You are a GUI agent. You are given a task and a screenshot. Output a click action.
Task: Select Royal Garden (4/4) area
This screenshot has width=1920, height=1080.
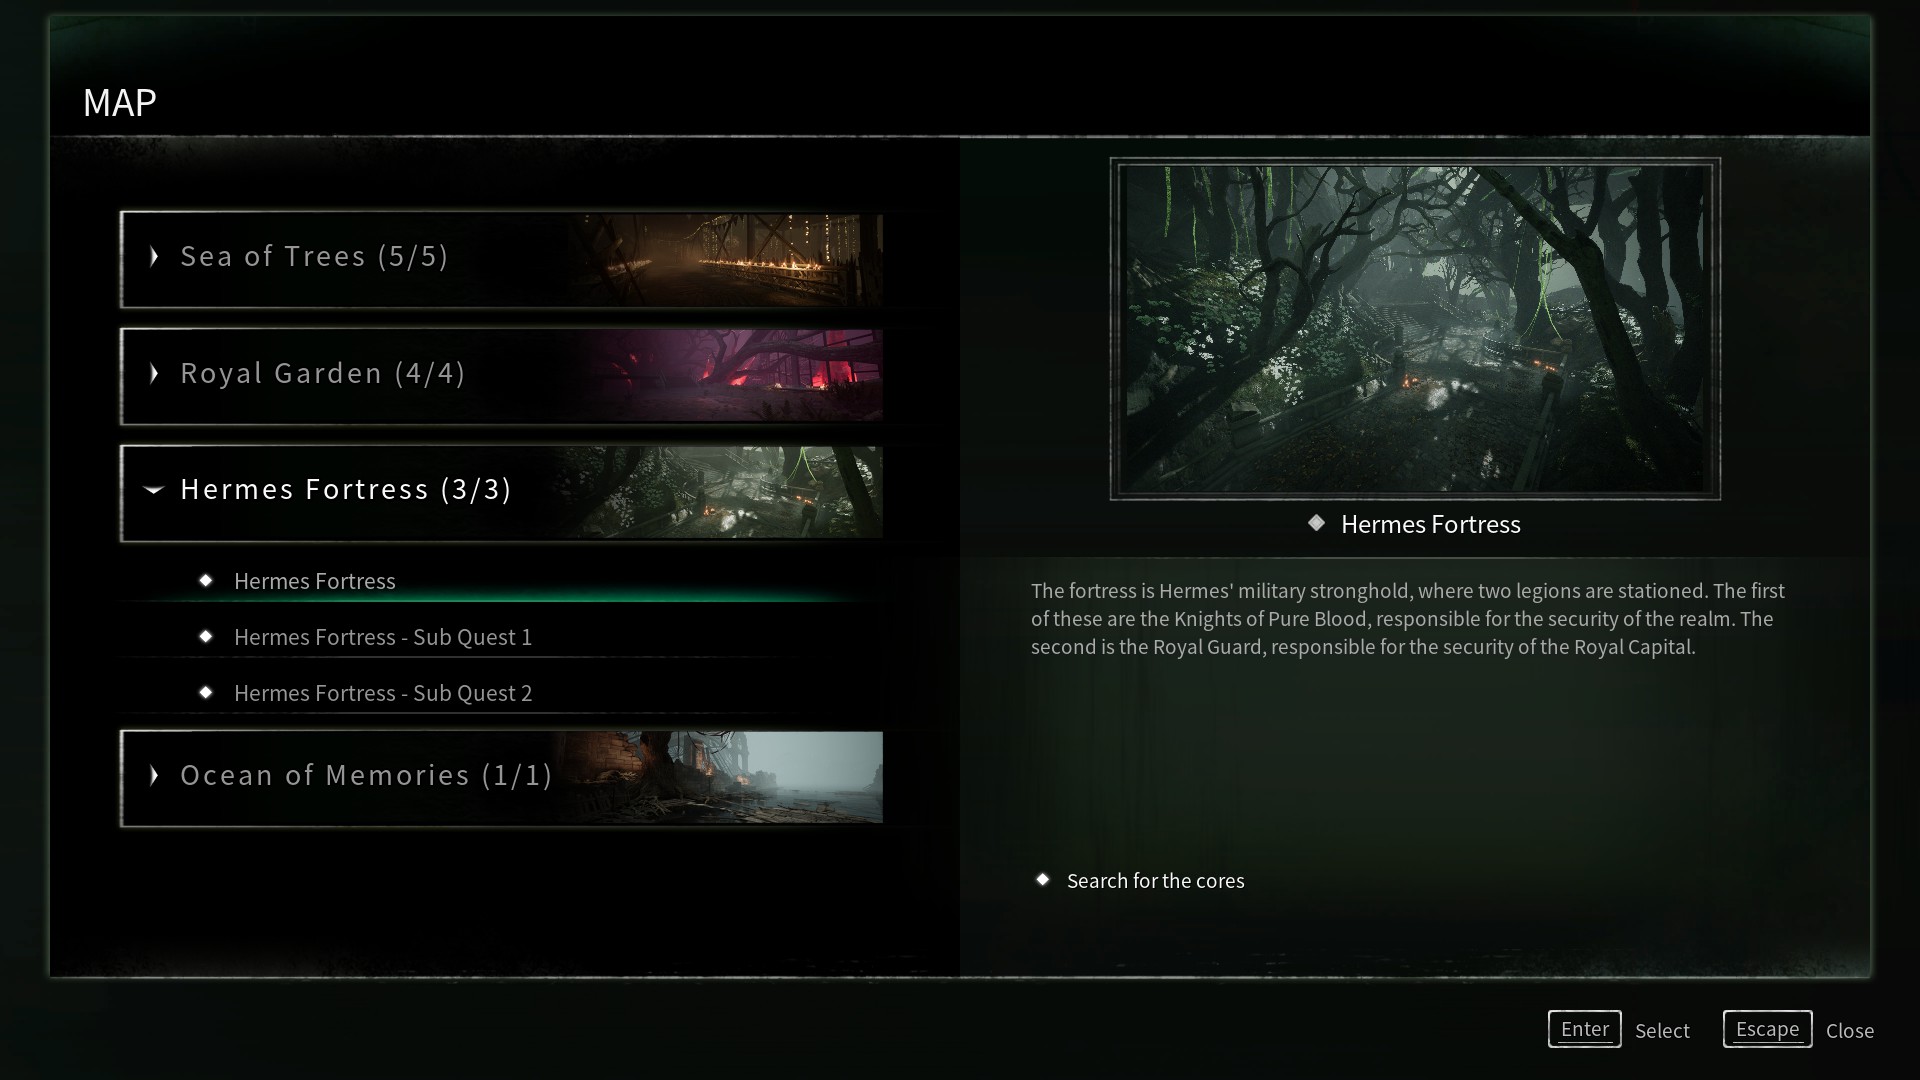coord(502,376)
